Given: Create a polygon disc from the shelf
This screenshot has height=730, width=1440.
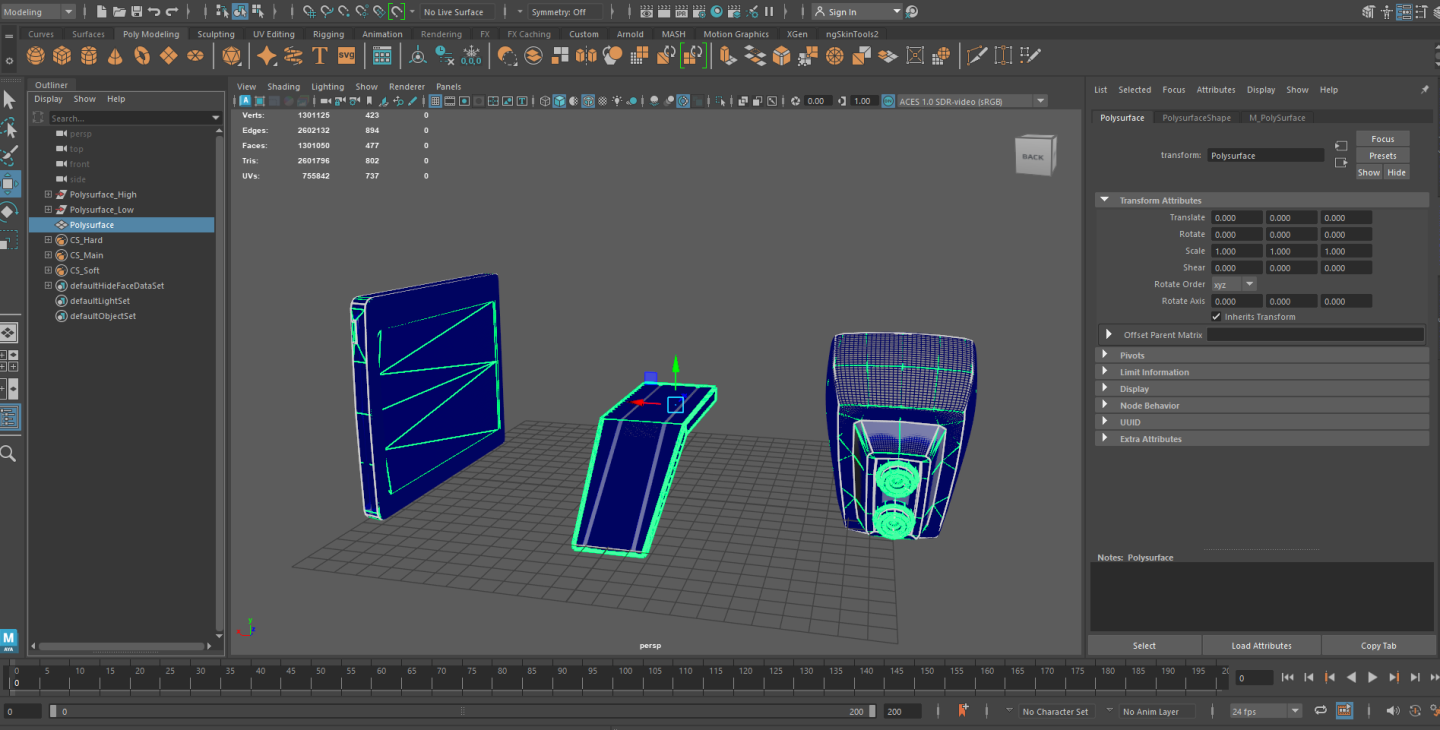Looking at the screenshot, I should point(195,55).
